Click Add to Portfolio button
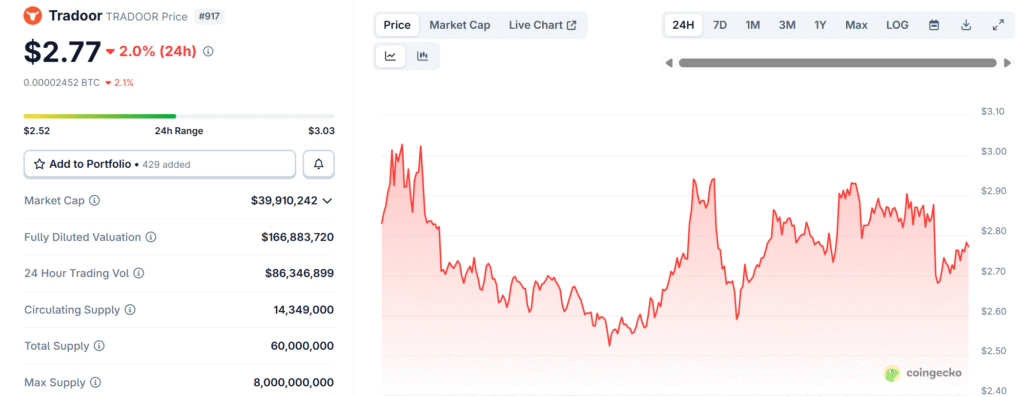Image resolution: width=1024 pixels, height=397 pixels. click(x=160, y=164)
